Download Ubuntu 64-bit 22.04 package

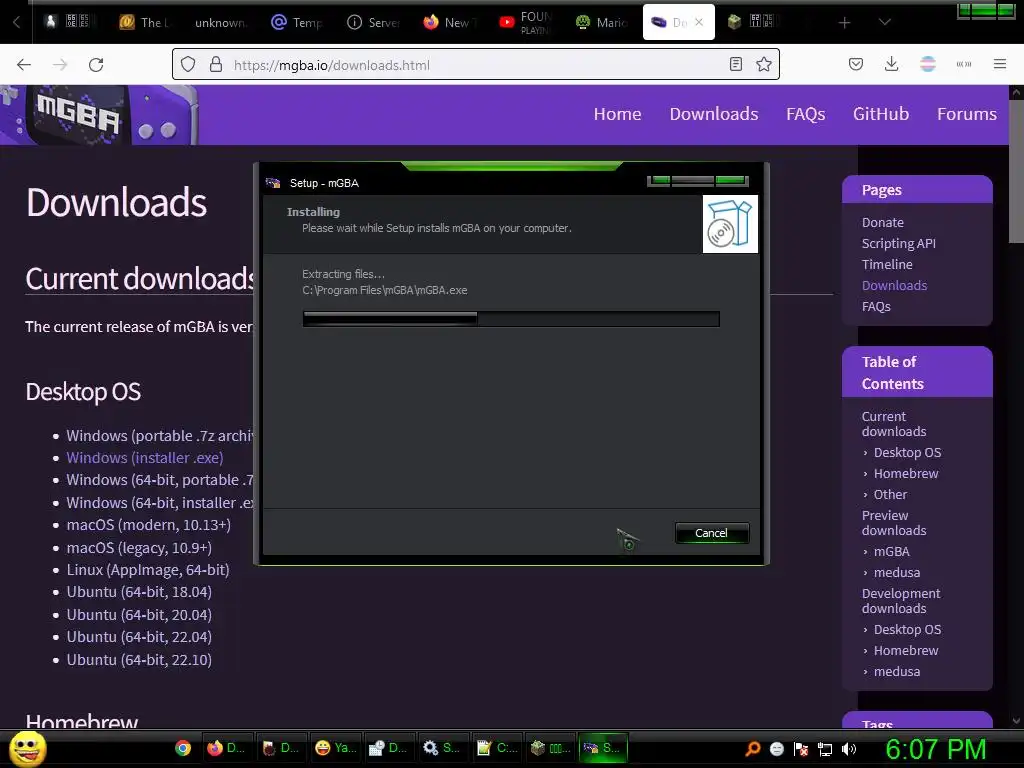[138, 637]
